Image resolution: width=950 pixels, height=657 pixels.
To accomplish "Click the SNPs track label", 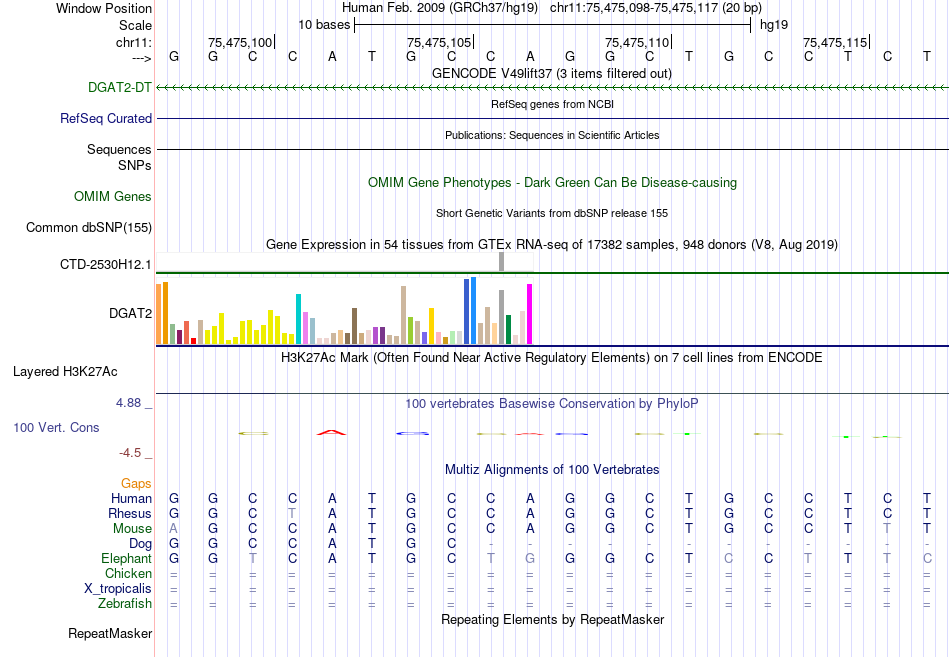I will click(x=135, y=165).
